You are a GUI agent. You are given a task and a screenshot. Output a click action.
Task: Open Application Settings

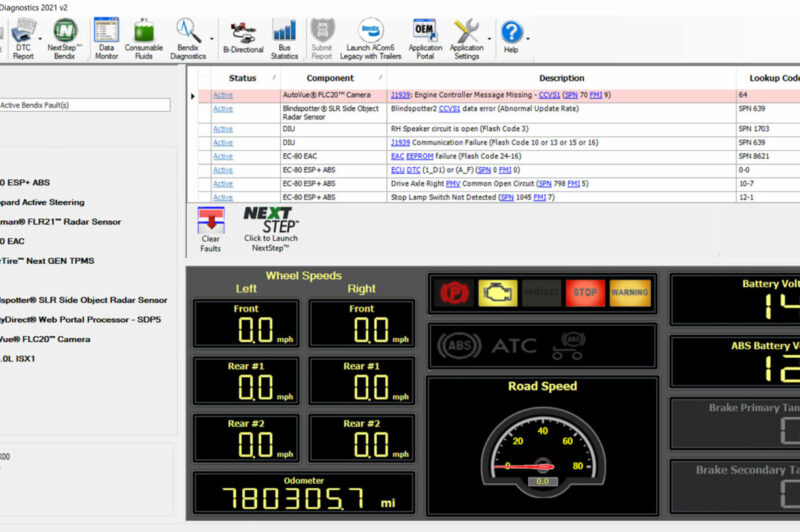466,39
